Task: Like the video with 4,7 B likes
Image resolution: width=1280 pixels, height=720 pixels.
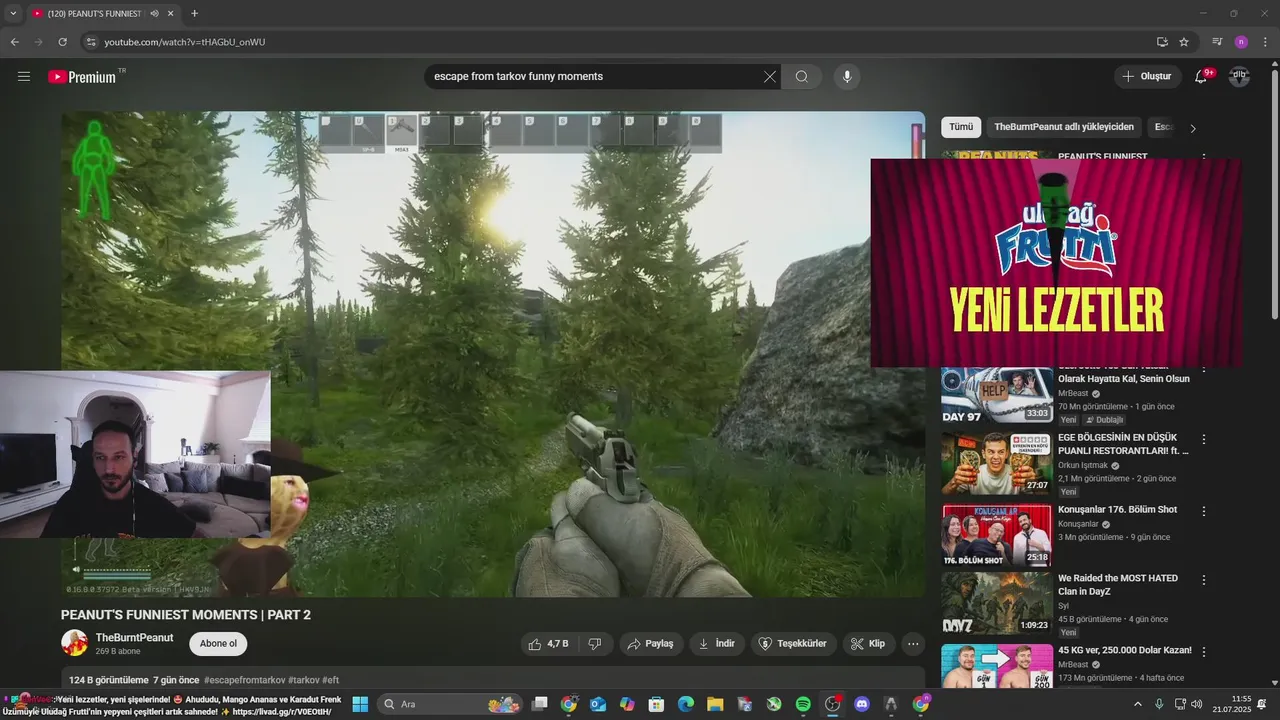Action: [548, 643]
